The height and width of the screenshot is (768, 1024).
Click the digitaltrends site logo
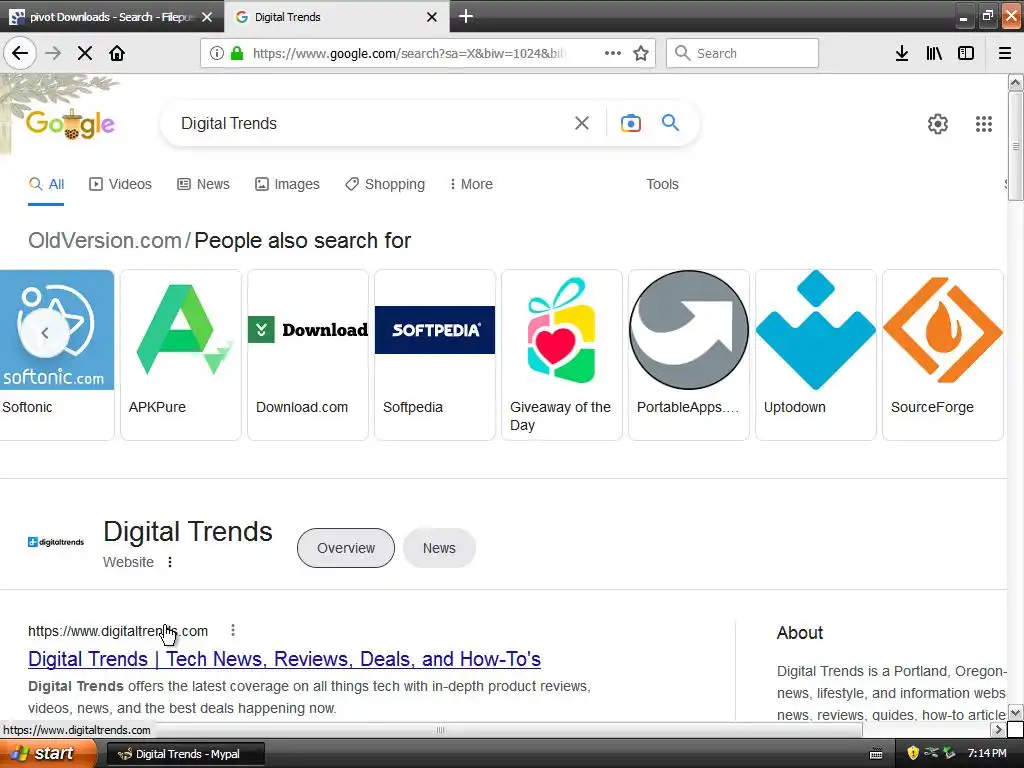(x=56, y=542)
